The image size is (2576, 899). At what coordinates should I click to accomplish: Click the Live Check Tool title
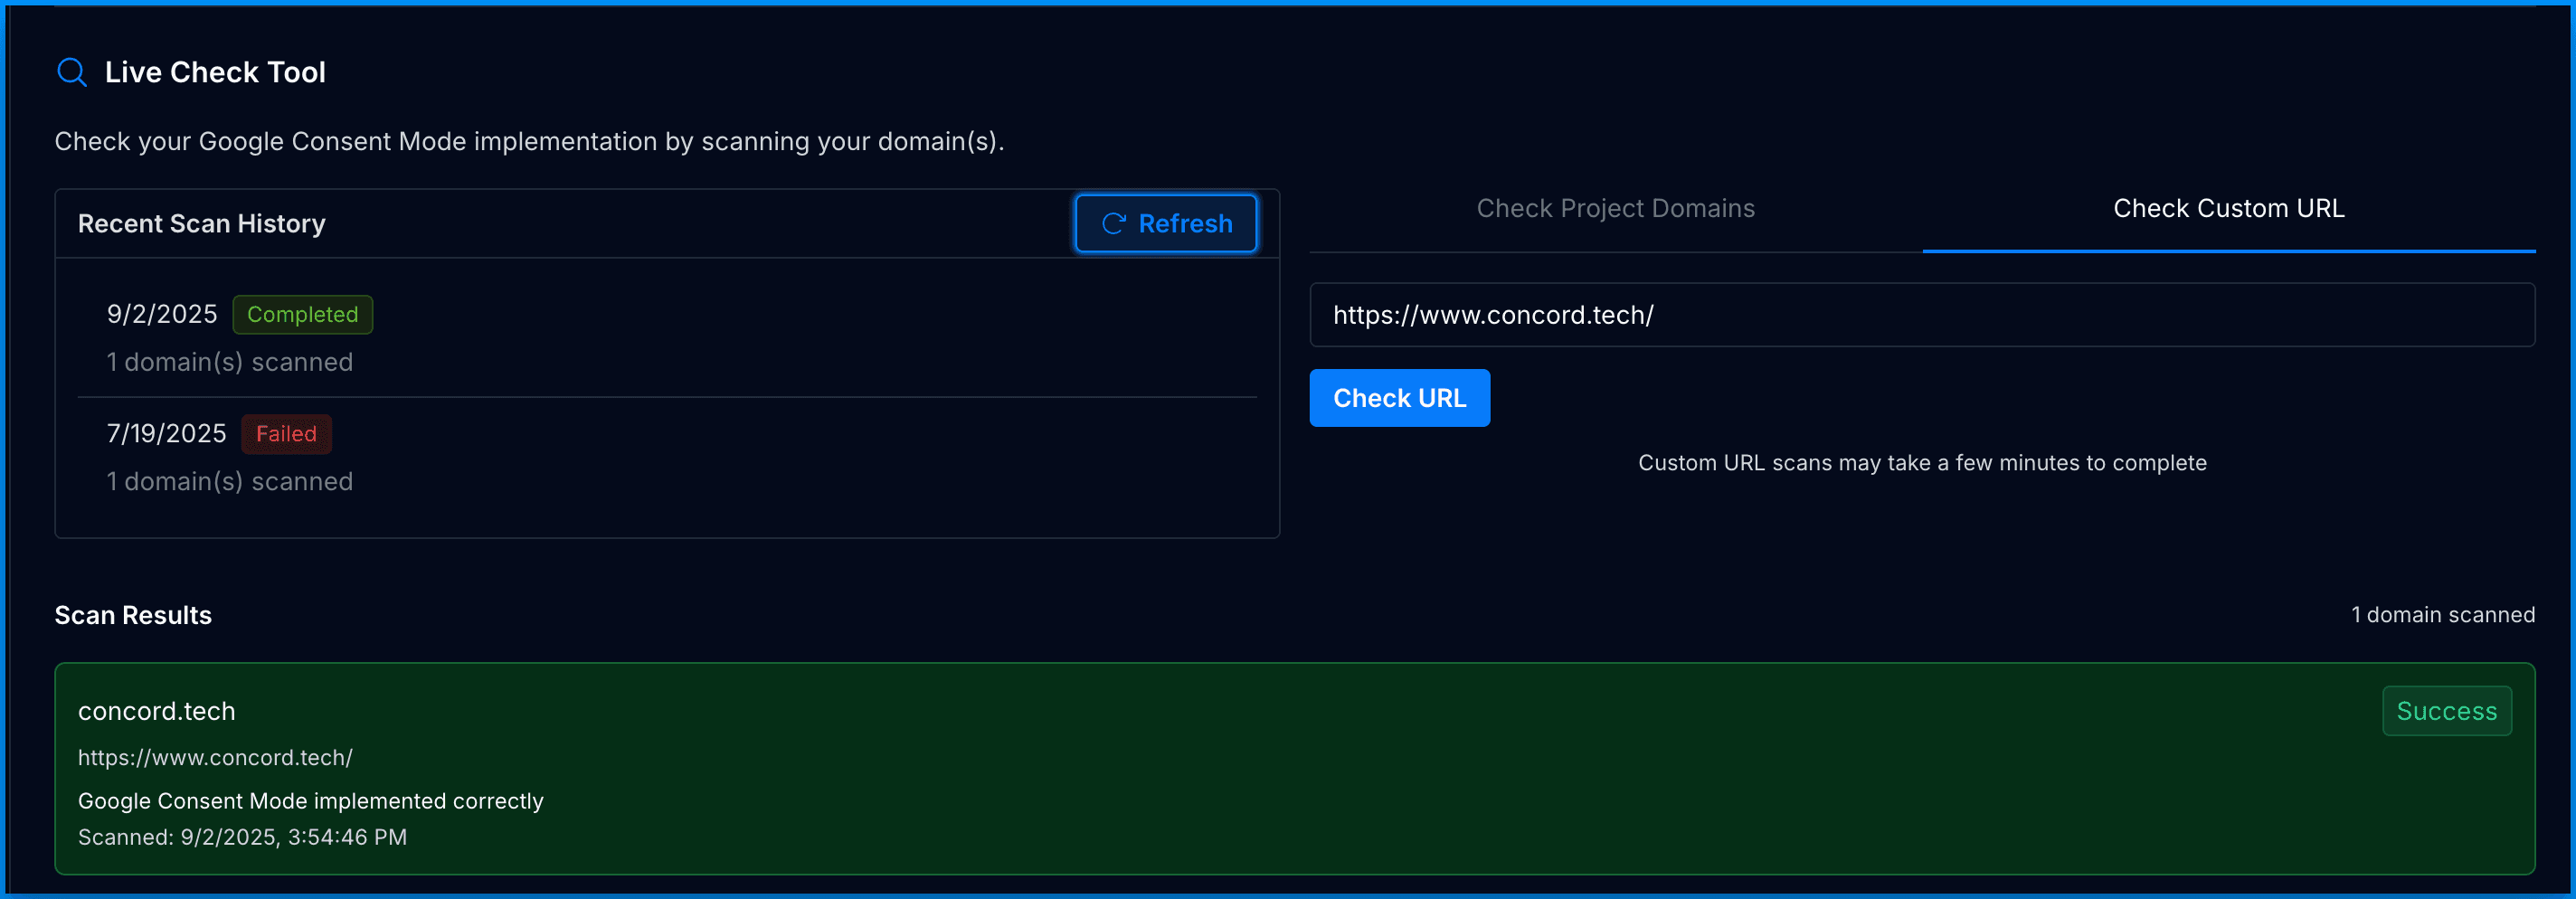(215, 72)
